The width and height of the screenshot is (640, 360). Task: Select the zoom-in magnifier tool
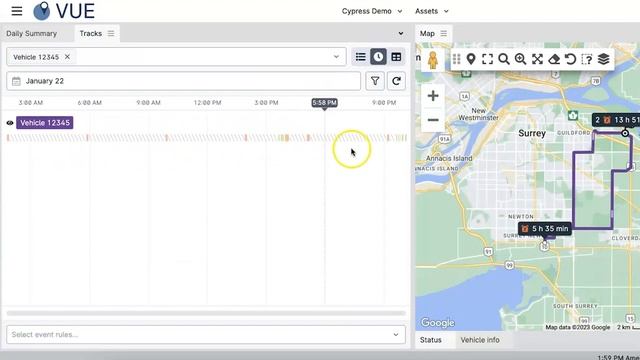[520, 59]
